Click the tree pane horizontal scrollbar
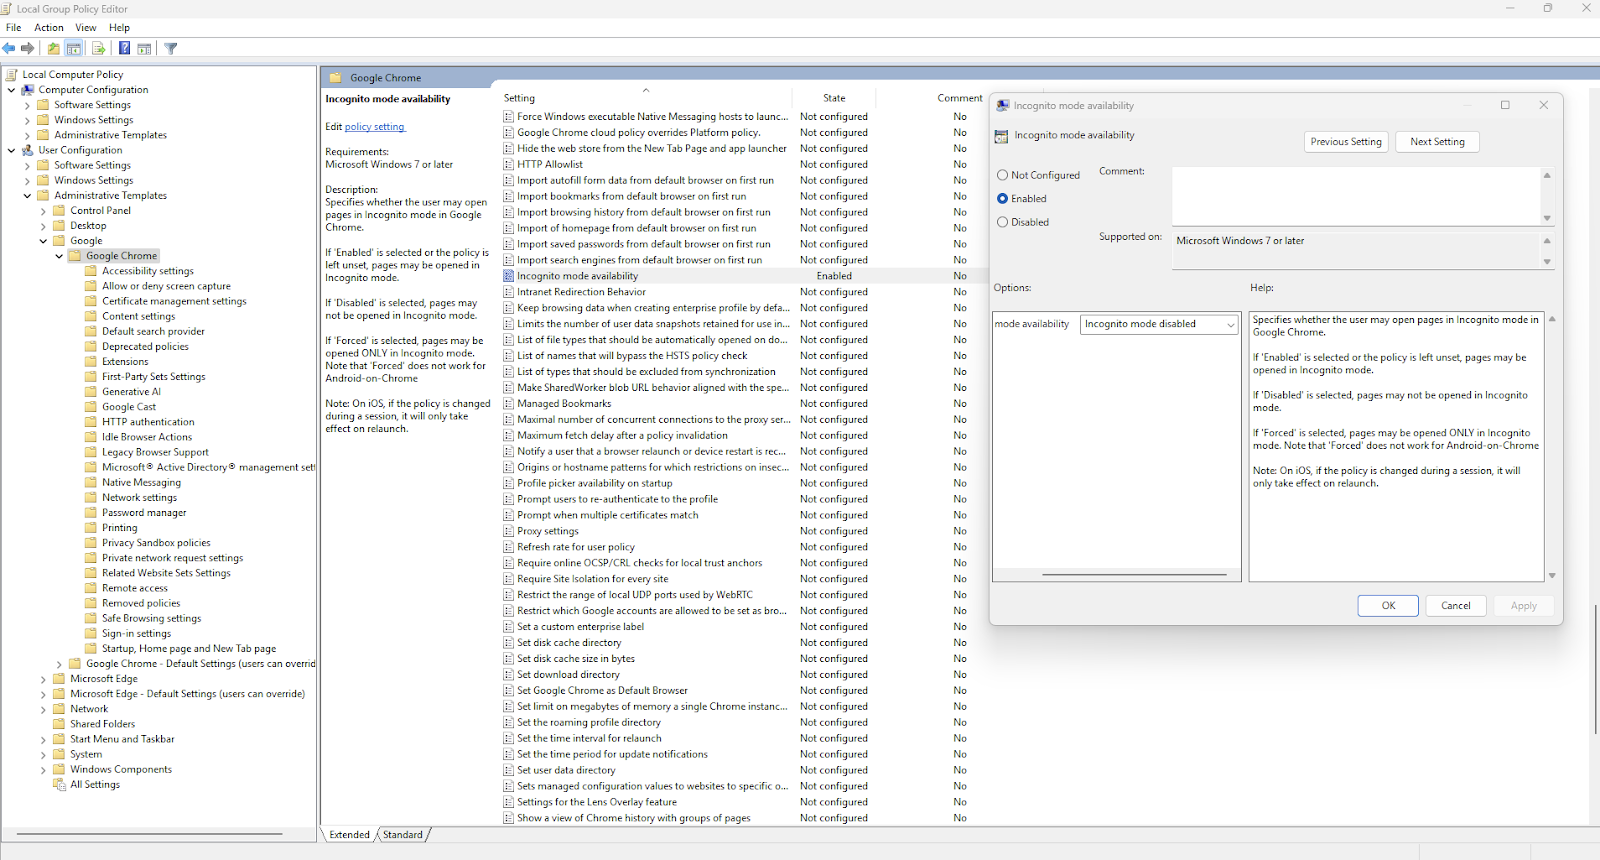Viewport: 1600px width, 860px height. 150,833
